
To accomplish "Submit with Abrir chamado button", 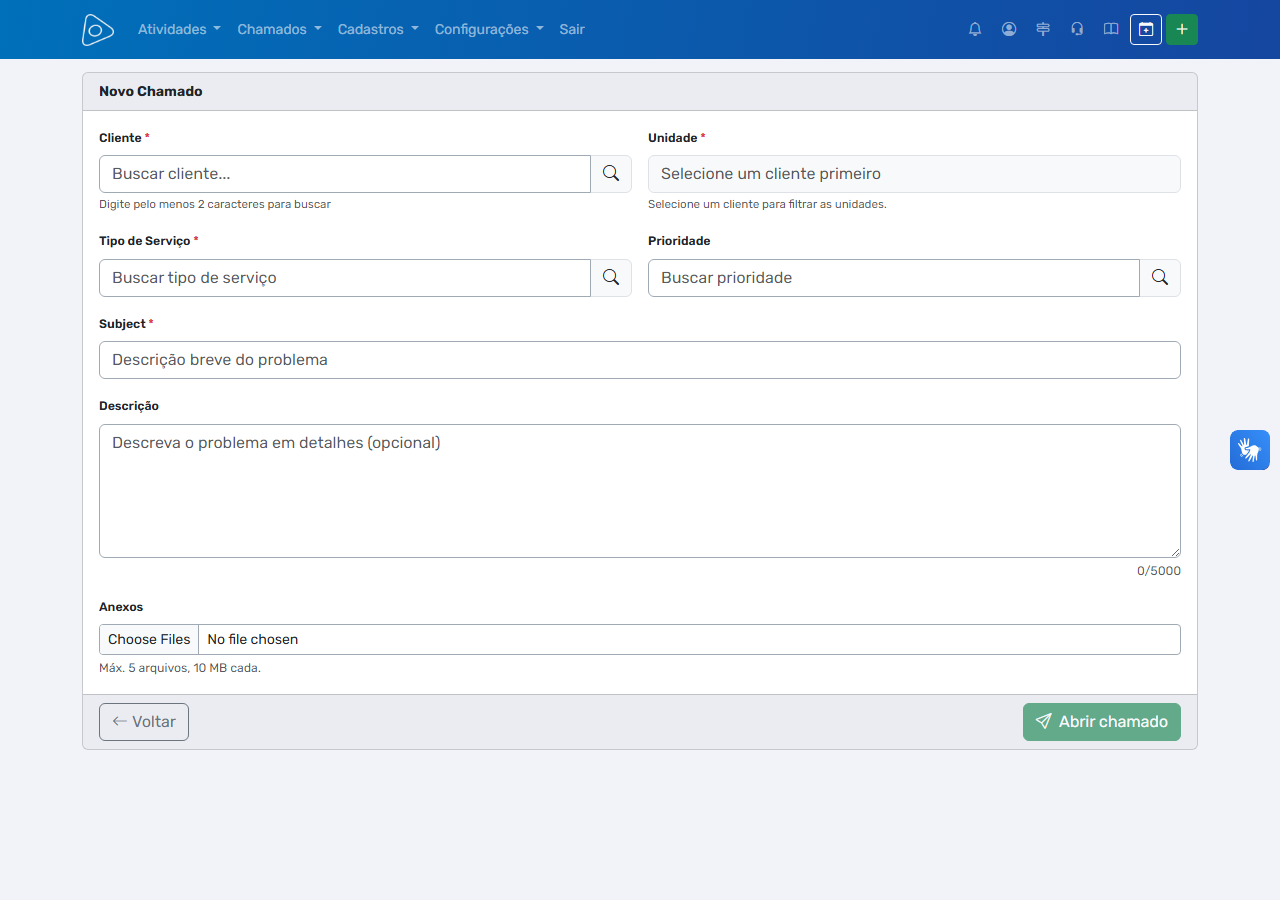I will coord(1102,722).
